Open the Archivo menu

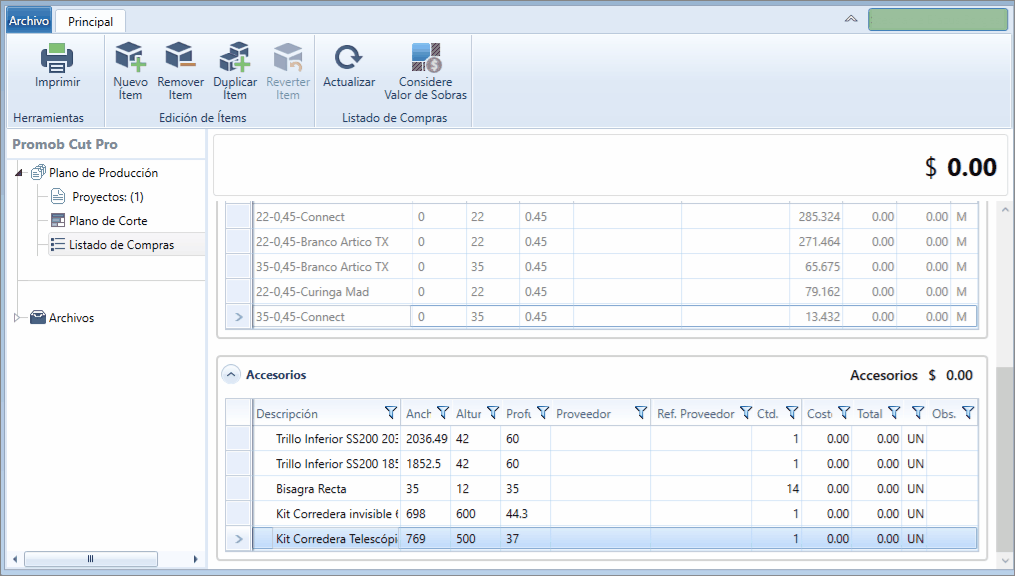tap(28, 21)
